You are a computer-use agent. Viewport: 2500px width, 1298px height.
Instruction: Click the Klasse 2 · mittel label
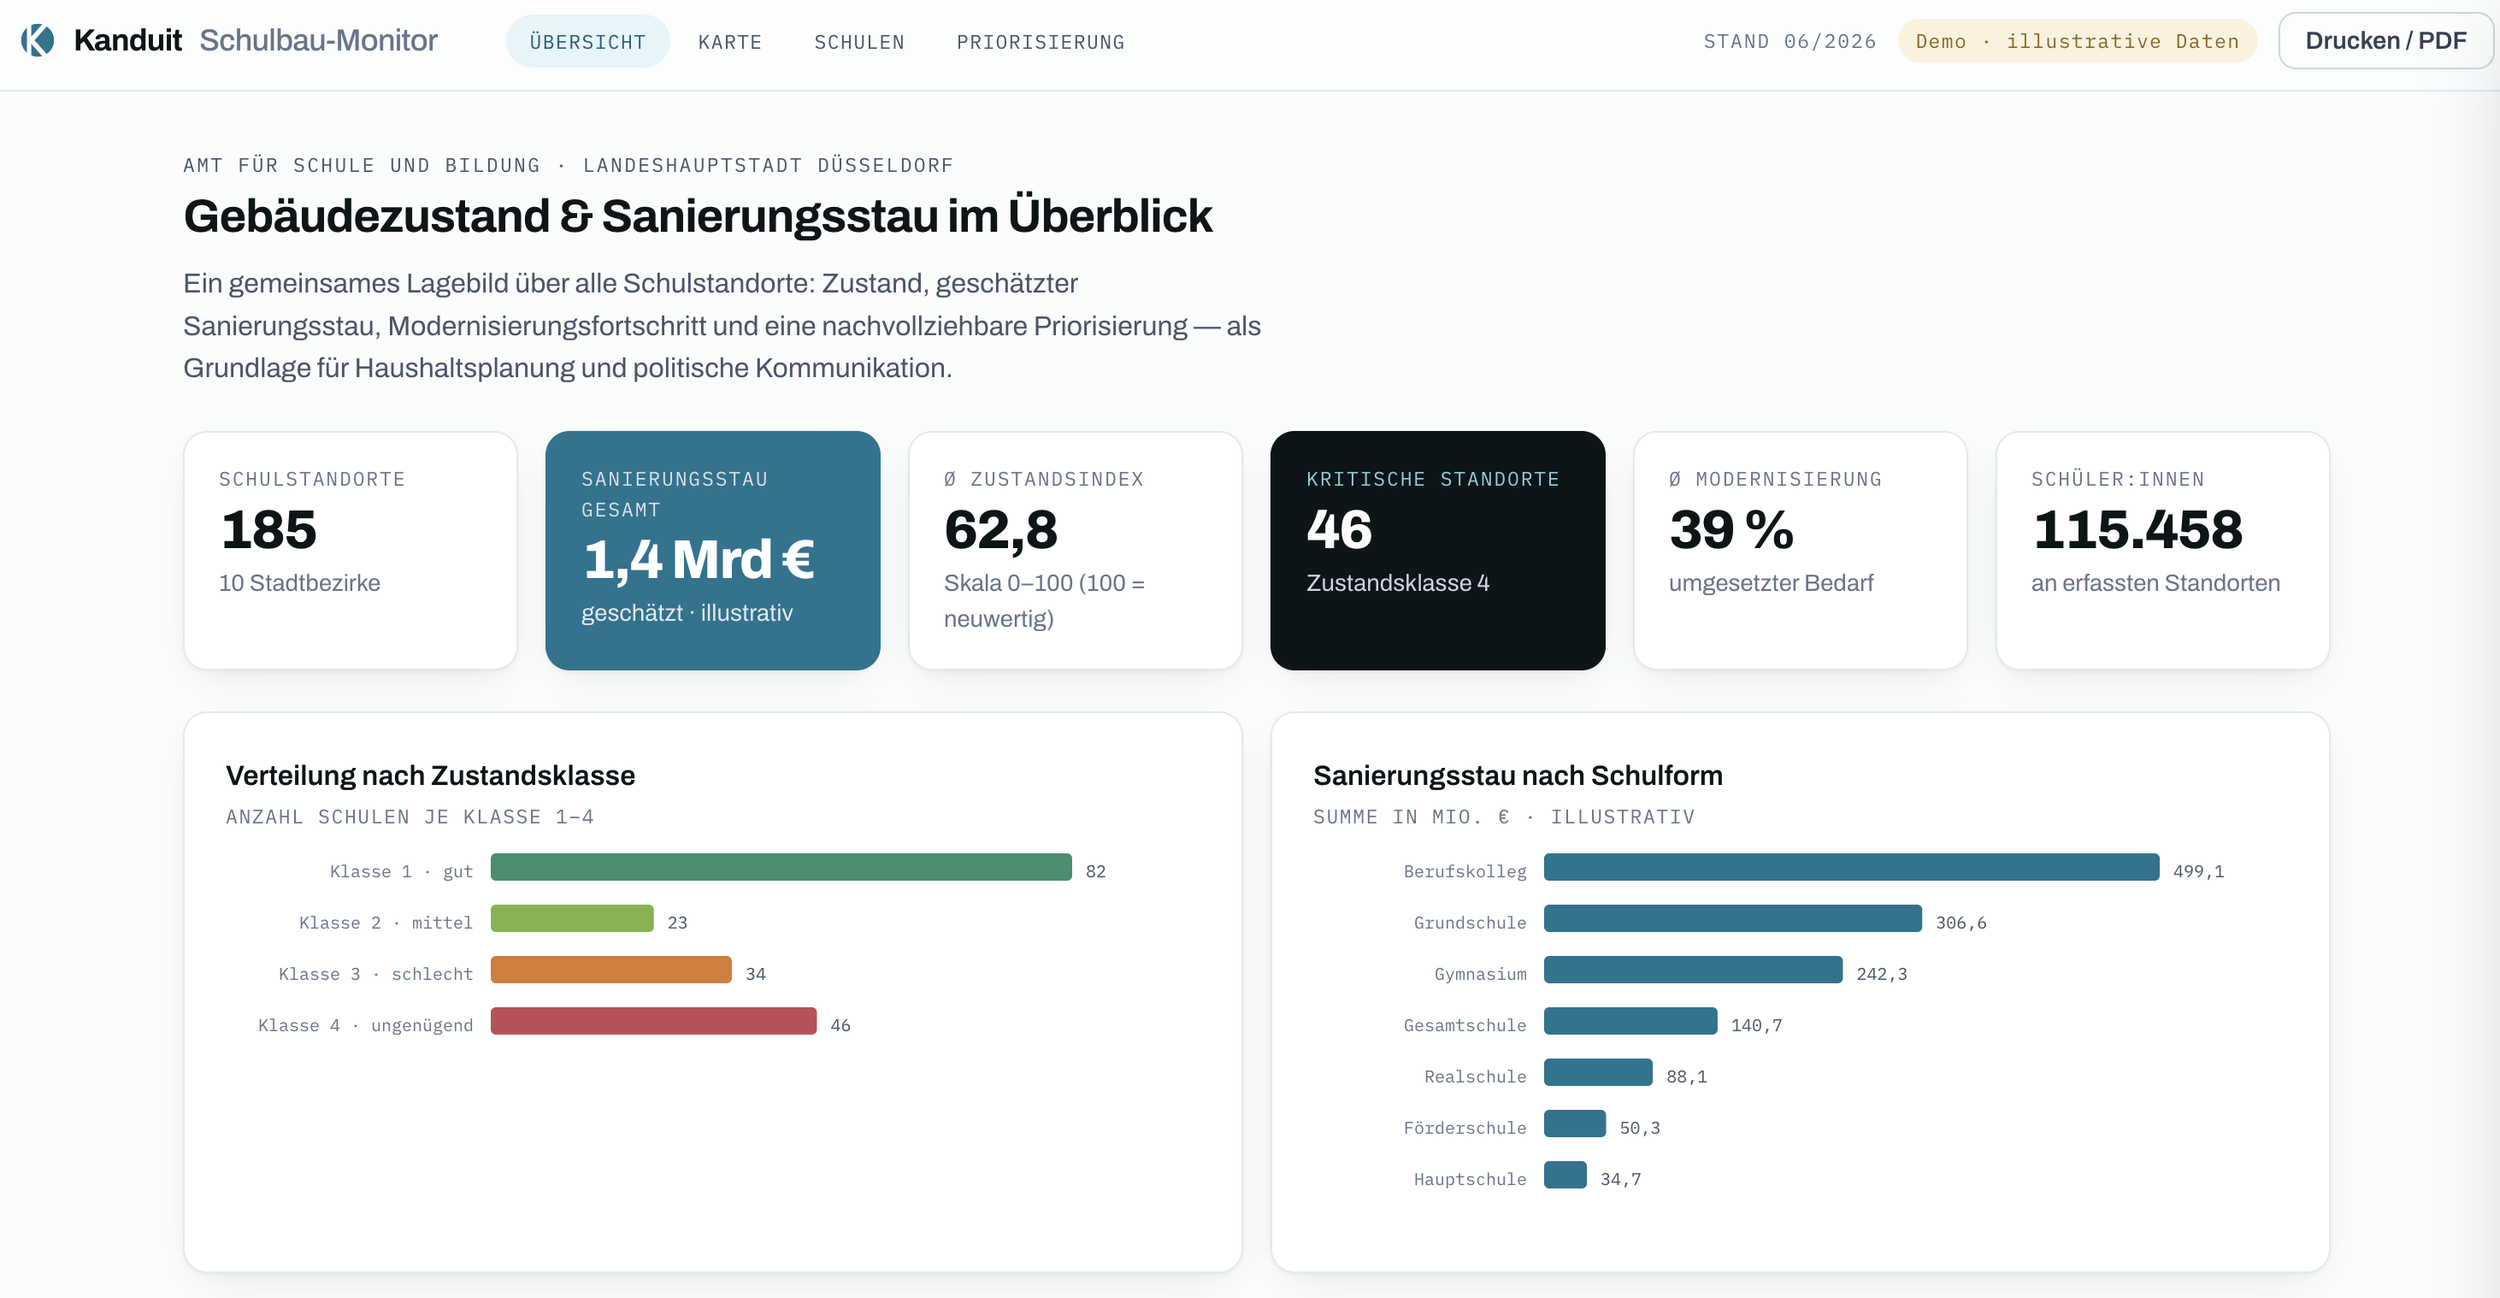coord(386,923)
